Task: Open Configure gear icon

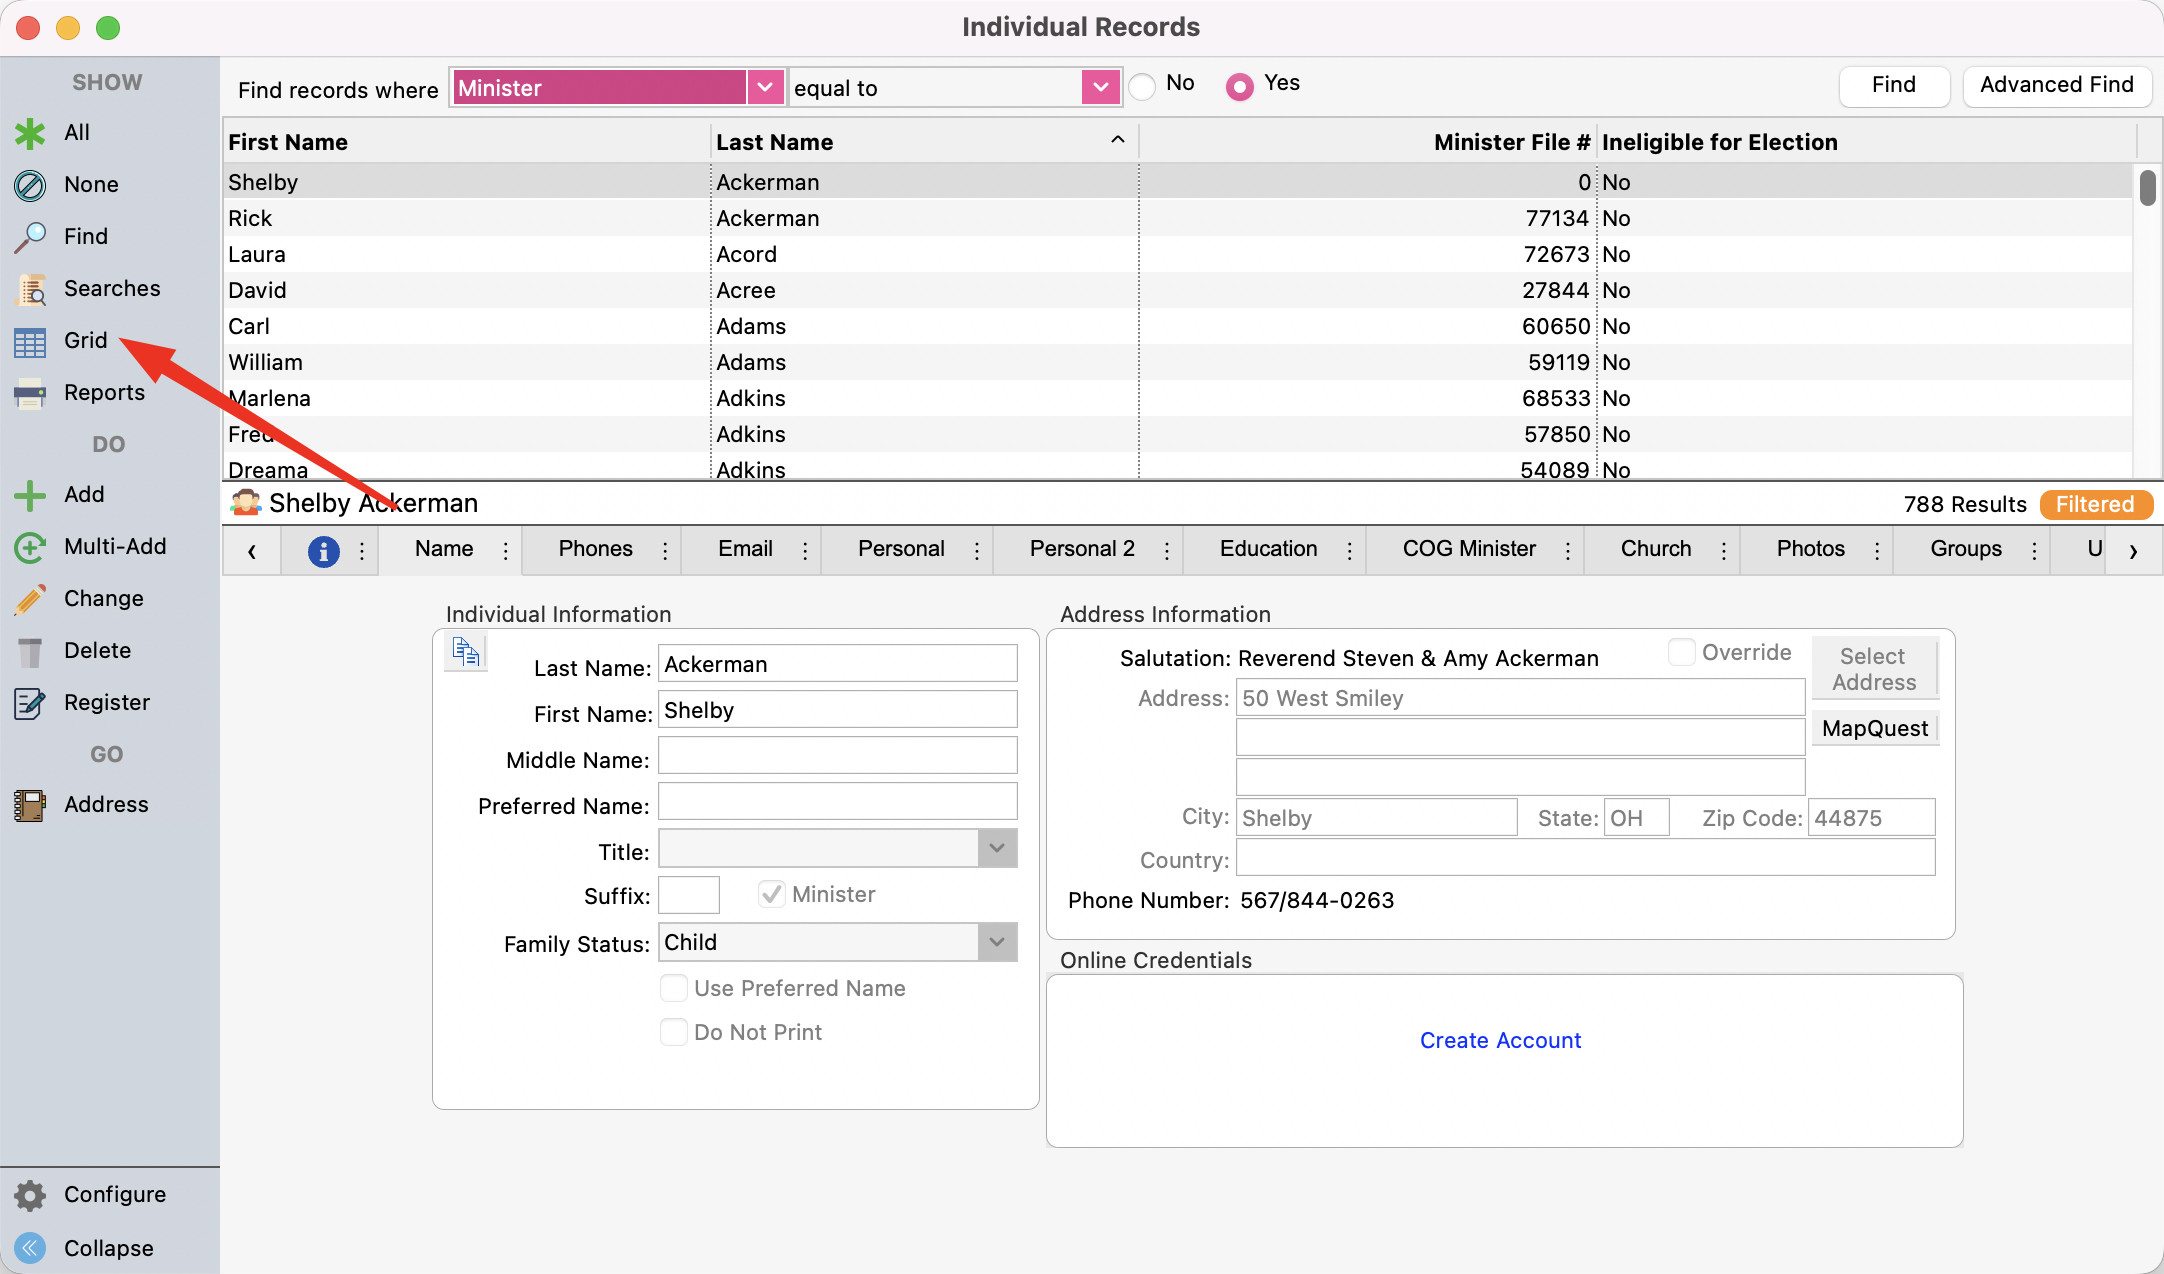Action: point(30,1195)
